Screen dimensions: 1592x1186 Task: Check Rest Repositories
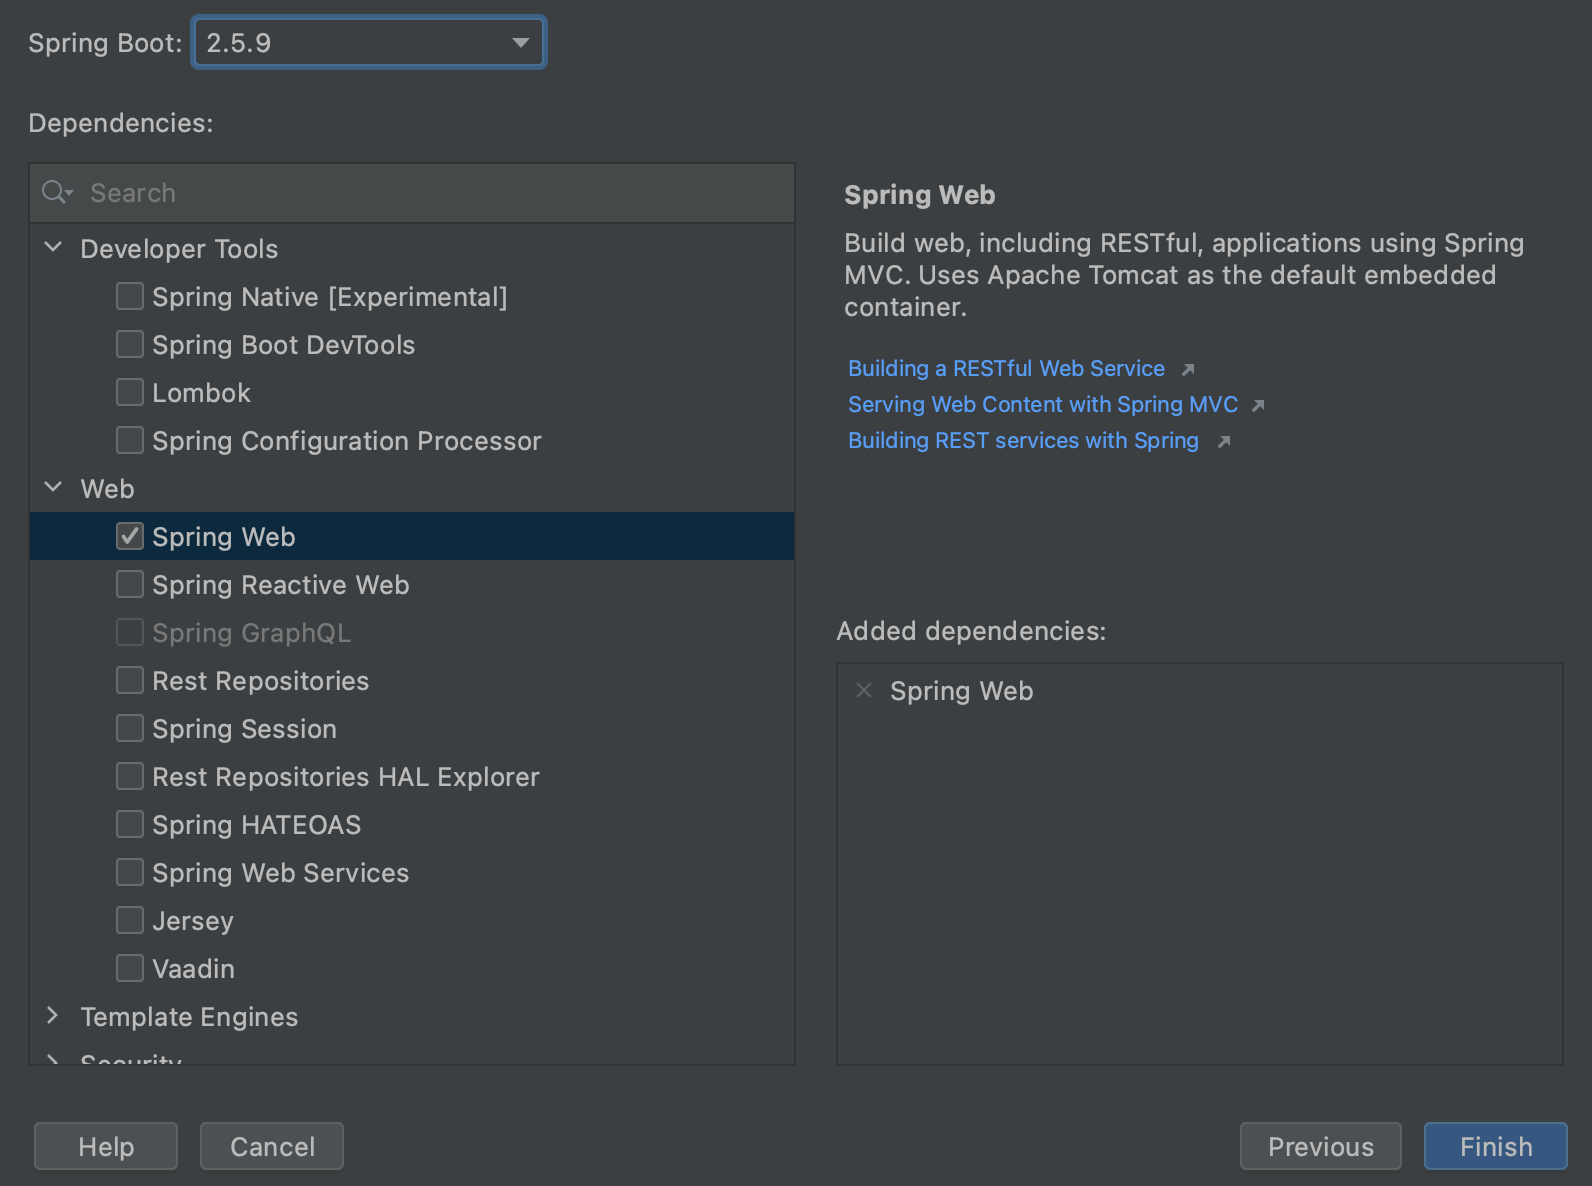(x=130, y=680)
